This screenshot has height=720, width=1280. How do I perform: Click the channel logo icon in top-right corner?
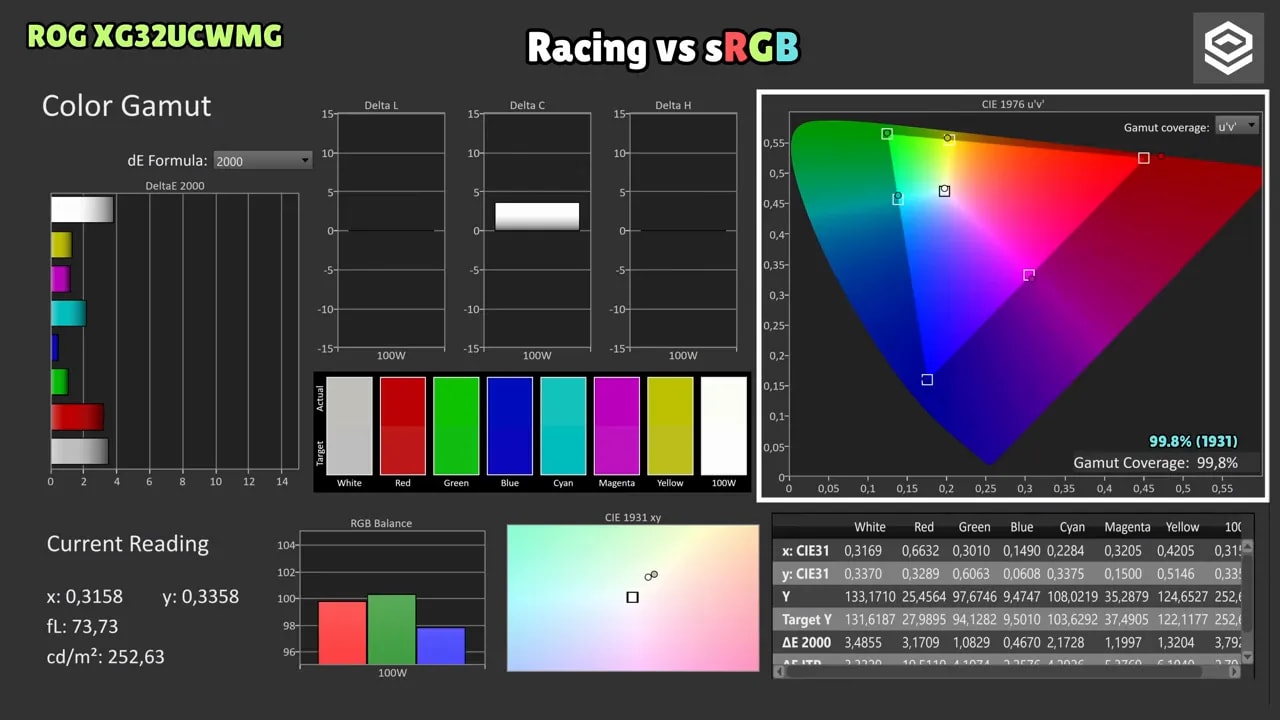(1228, 47)
